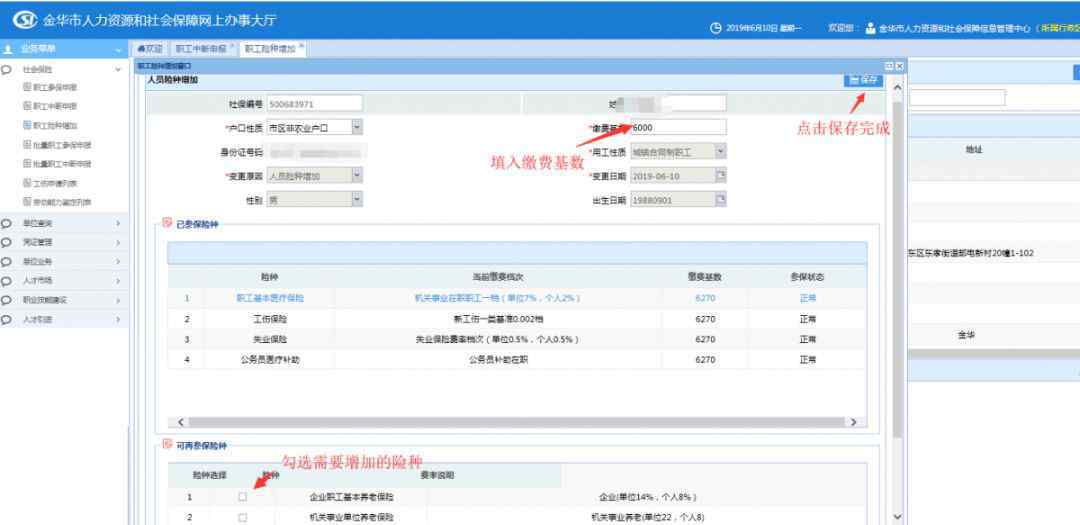
Task: Check the 机关事业单位养老保险 checkbox
Action: [242, 517]
